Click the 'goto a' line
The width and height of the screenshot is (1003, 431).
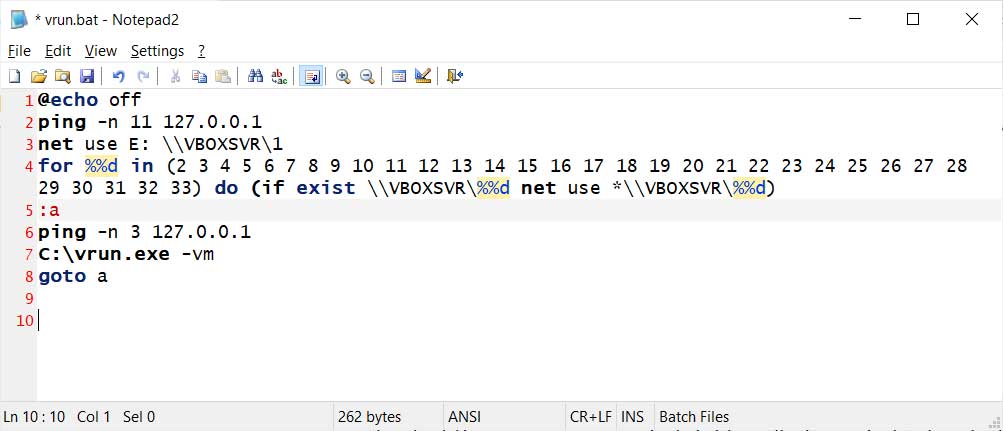click(73, 276)
